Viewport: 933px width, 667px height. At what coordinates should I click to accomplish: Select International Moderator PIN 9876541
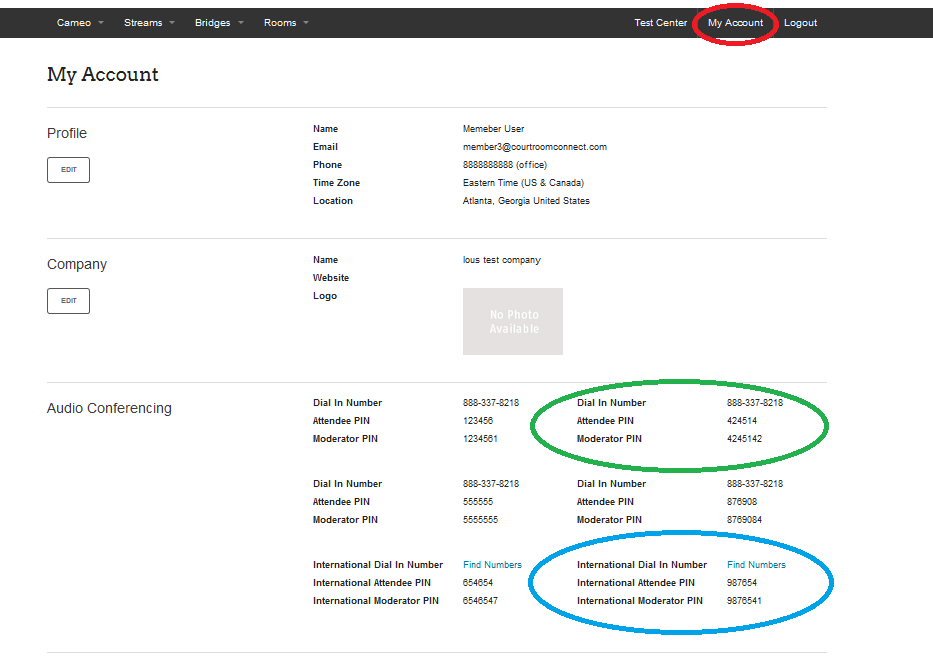(744, 600)
